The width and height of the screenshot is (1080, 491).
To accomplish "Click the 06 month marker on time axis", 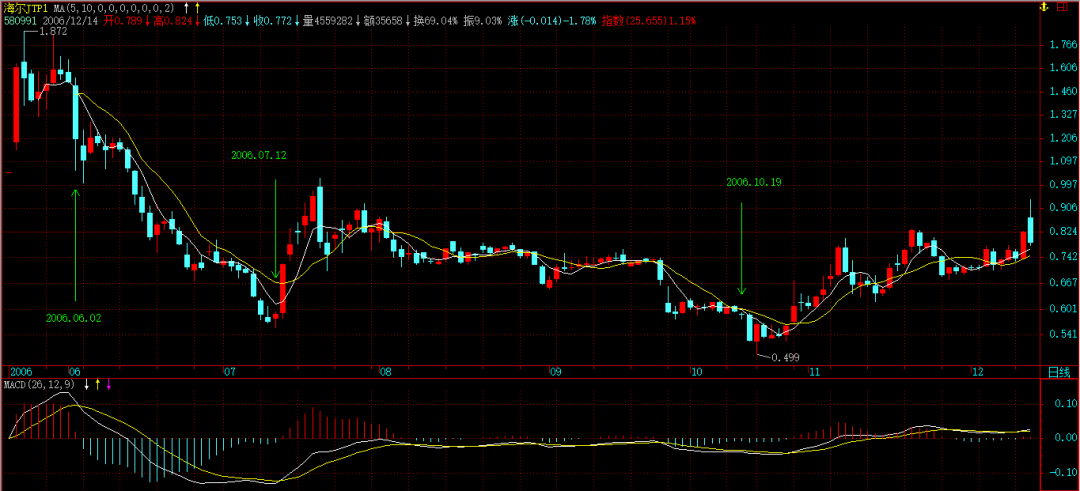I will click(x=76, y=373).
